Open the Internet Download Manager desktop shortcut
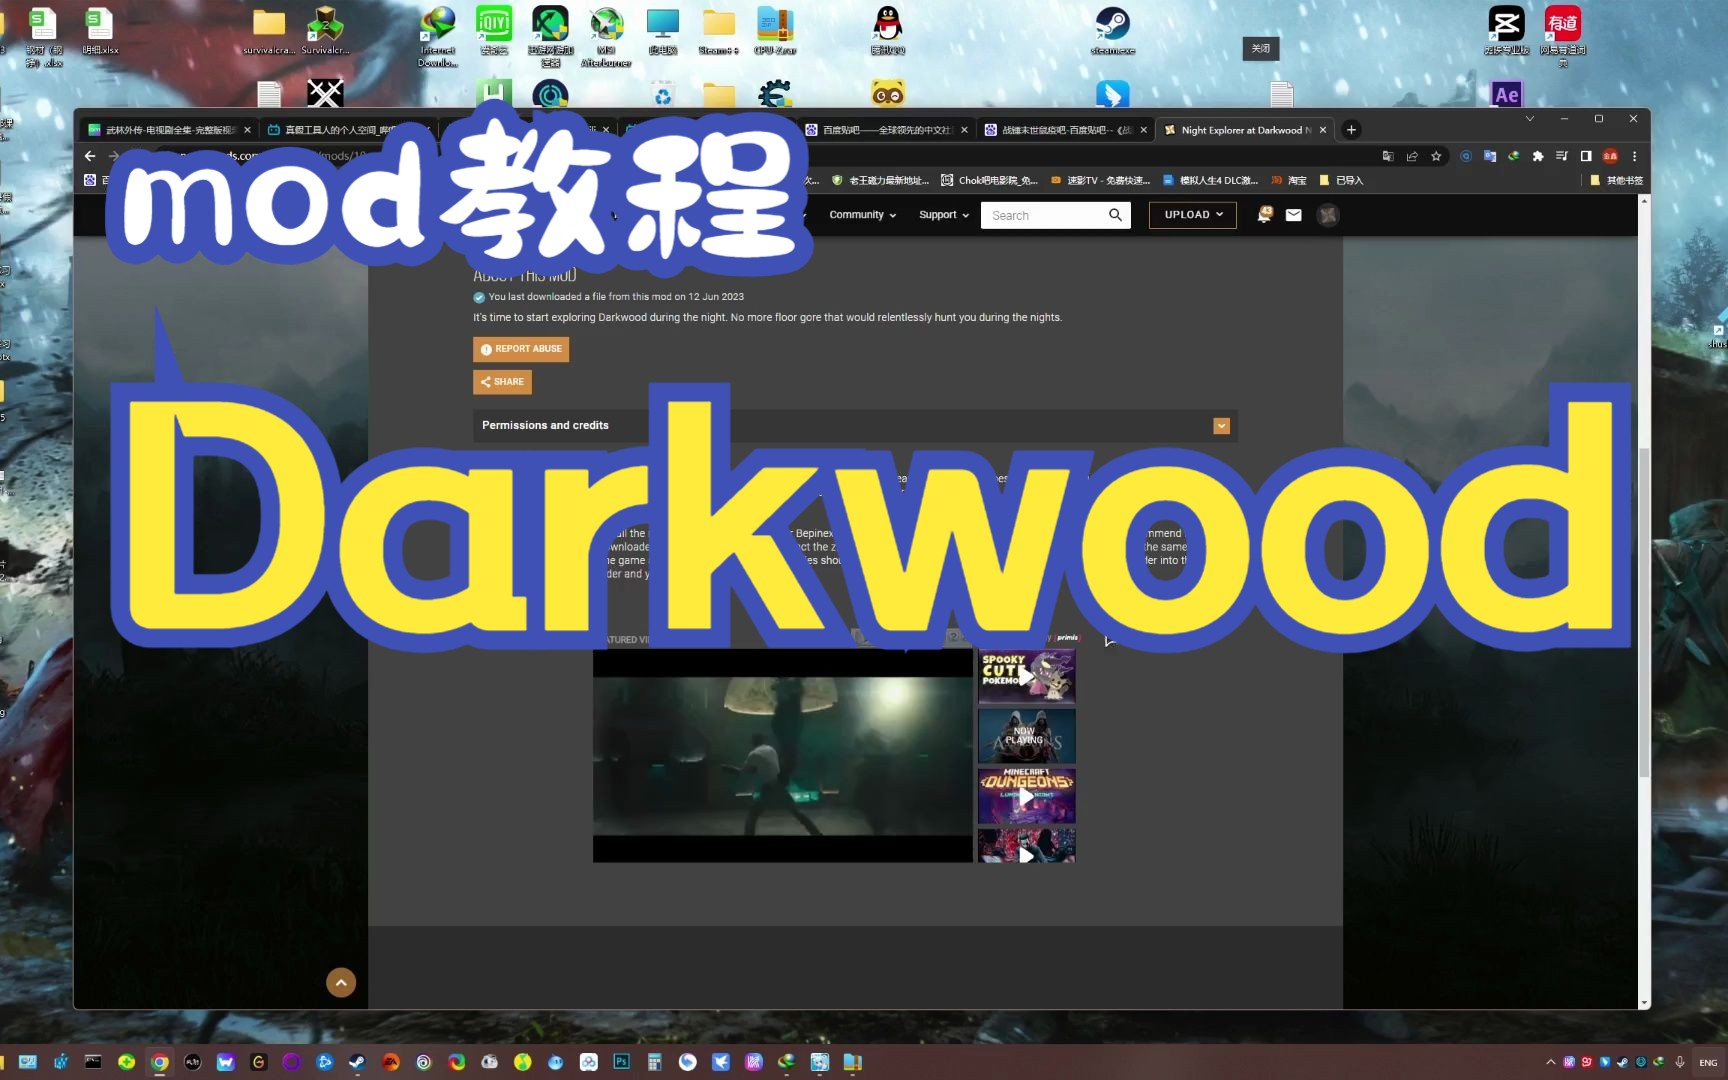The image size is (1728, 1080). click(438, 36)
